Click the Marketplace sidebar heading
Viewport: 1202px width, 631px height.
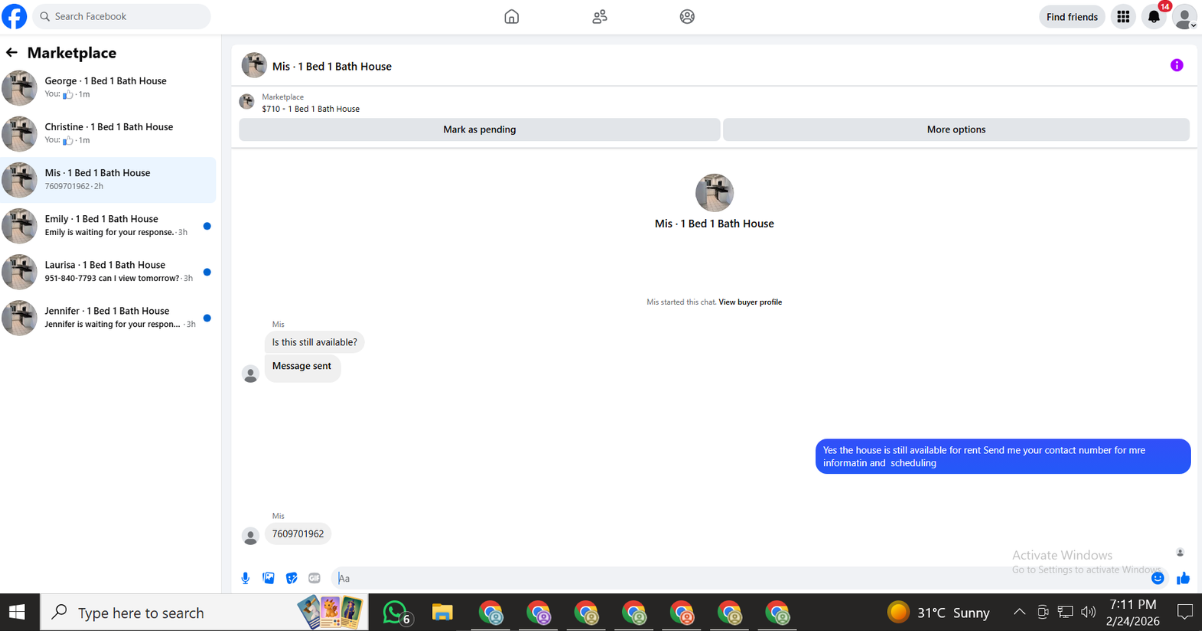coord(72,53)
